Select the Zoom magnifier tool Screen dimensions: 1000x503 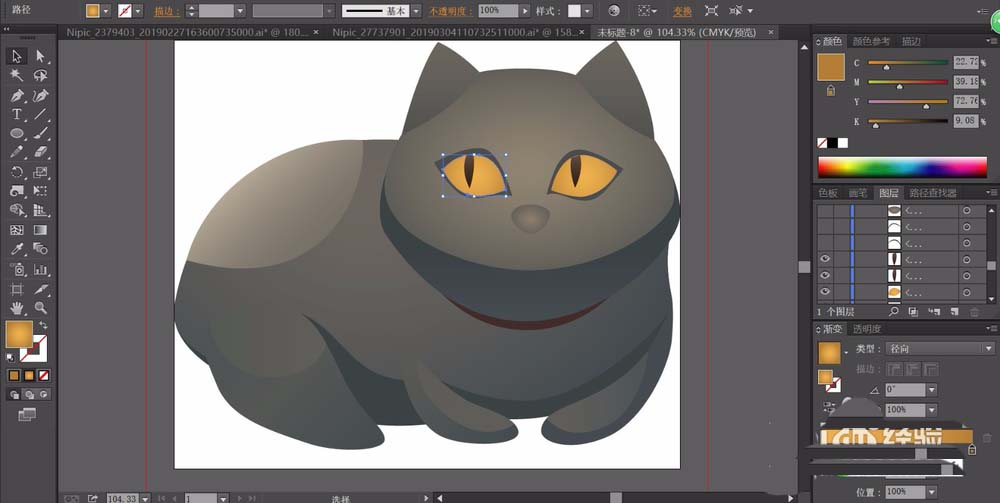40,309
